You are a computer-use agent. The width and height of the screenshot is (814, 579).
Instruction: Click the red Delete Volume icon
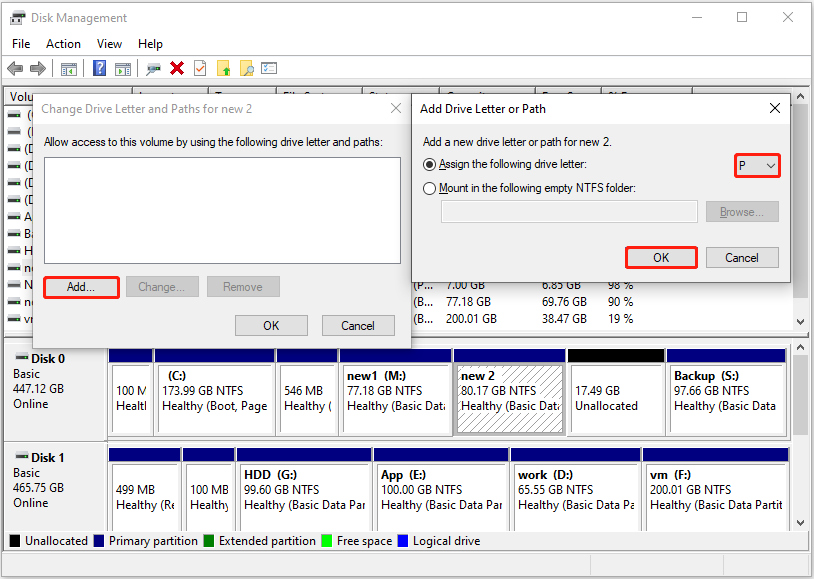tap(177, 68)
